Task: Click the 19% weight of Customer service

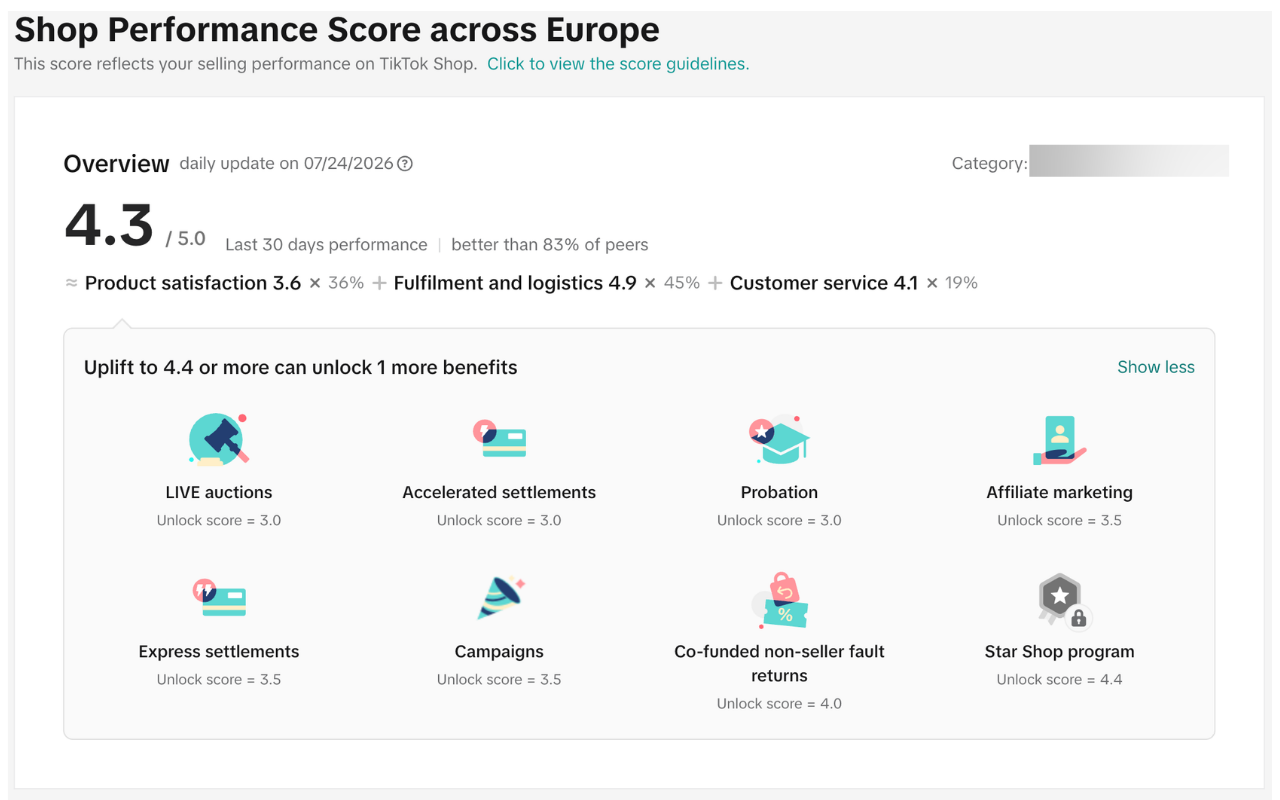Action: pyautogui.click(x=961, y=283)
